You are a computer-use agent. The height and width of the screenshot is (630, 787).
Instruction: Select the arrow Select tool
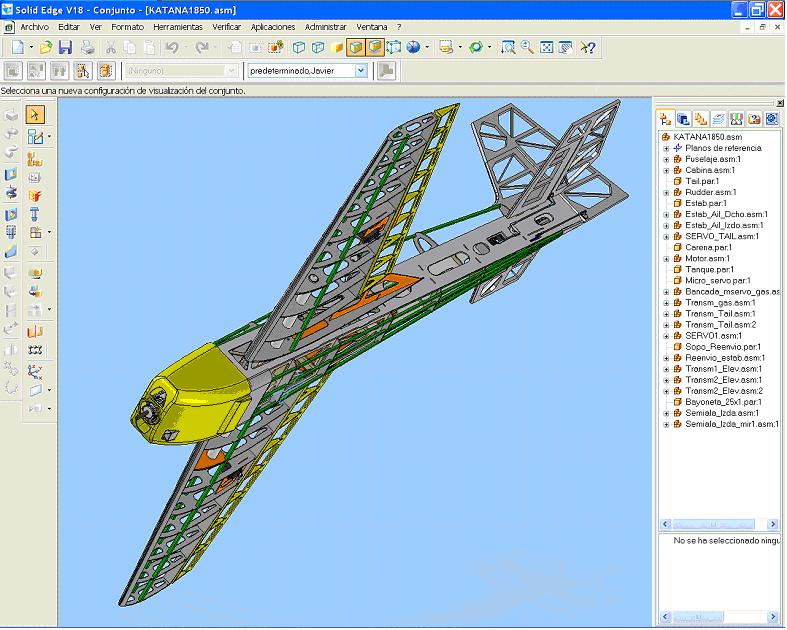(35, 115)
